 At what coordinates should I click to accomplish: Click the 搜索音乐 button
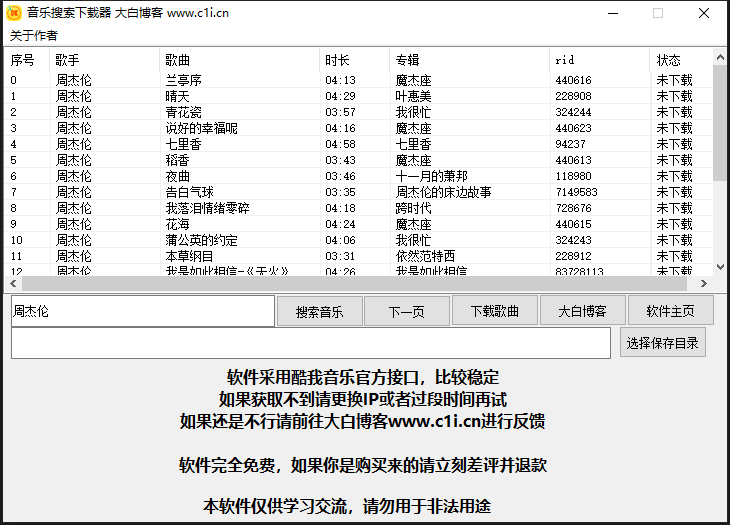319,311
